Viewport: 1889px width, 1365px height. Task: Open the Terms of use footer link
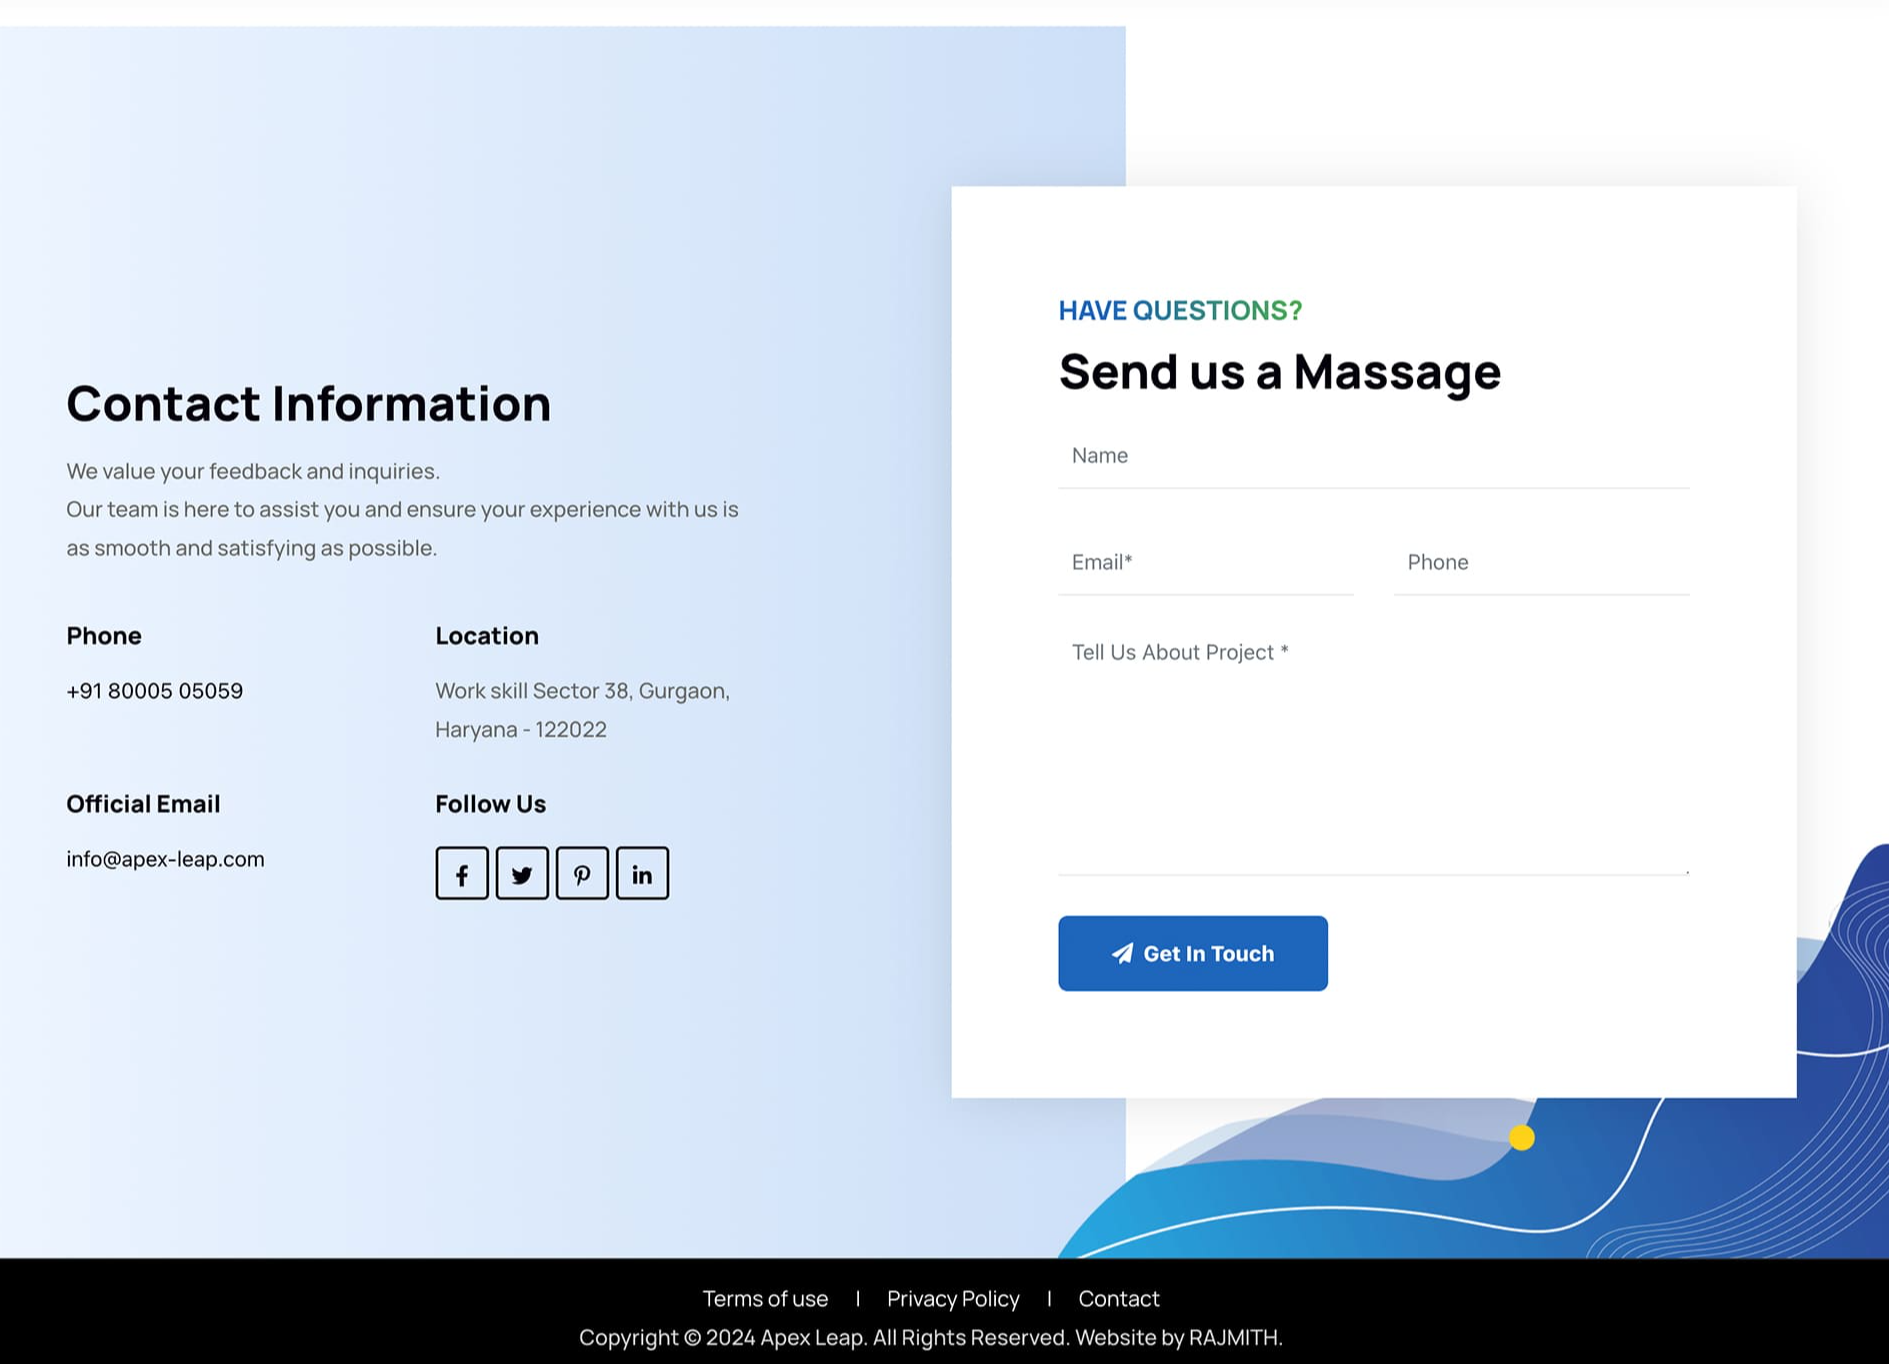point(765,1299)
